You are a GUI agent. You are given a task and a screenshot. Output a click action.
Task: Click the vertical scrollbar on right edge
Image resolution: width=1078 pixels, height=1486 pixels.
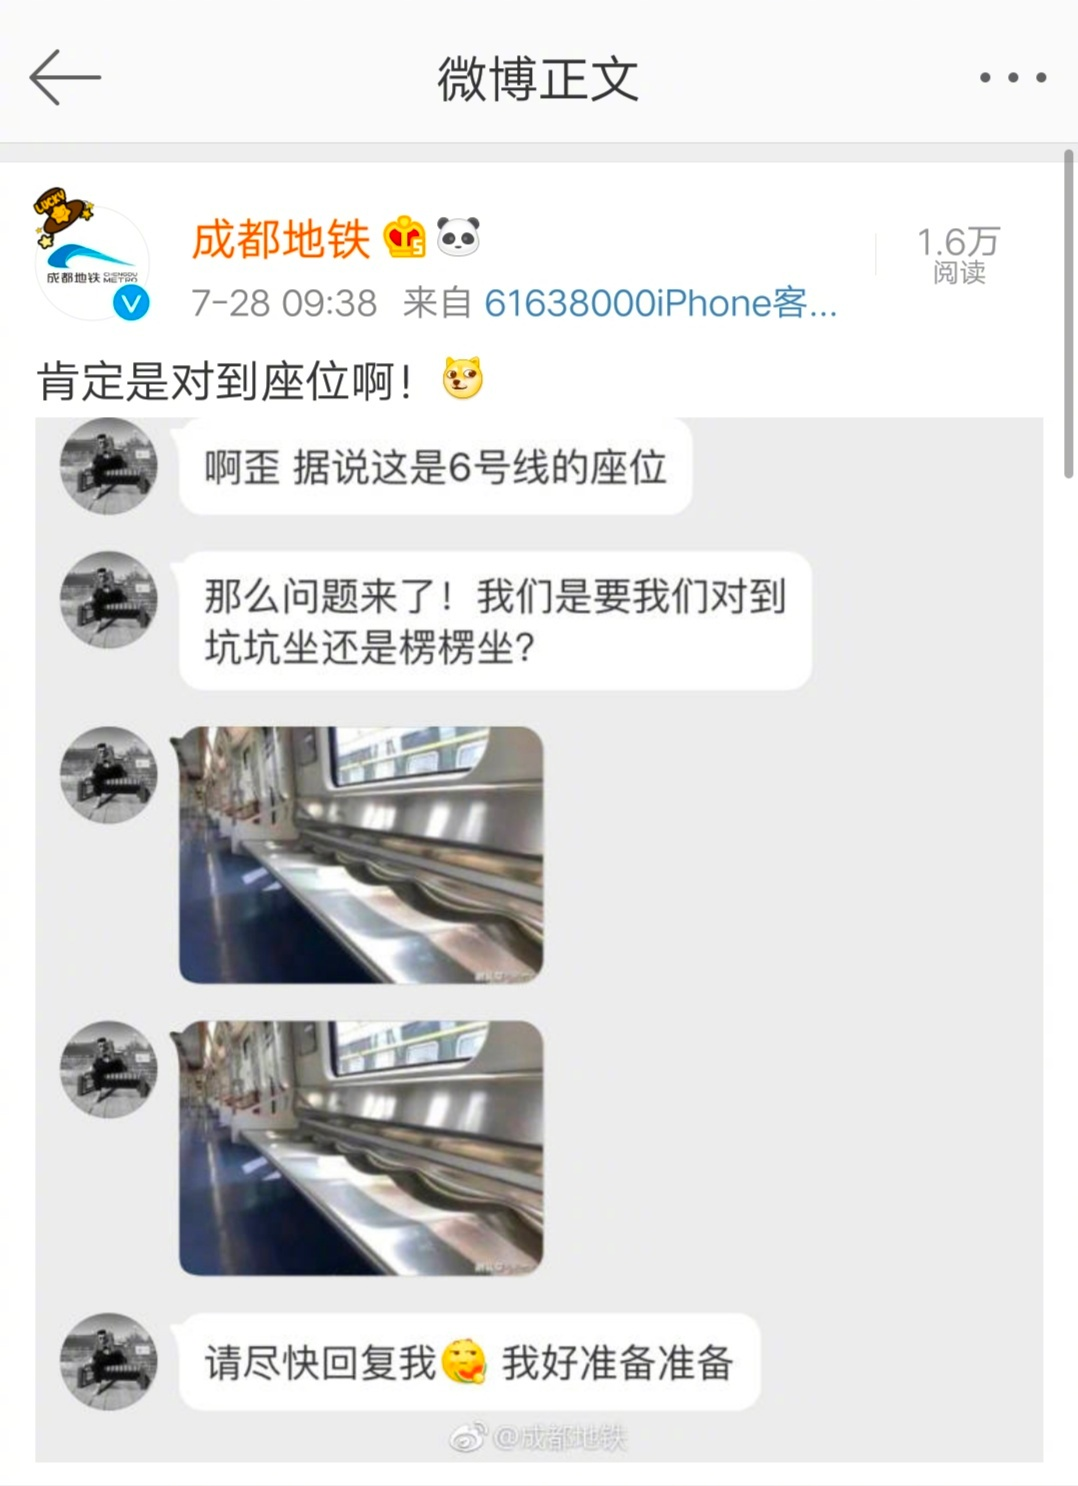point(1068,315)
